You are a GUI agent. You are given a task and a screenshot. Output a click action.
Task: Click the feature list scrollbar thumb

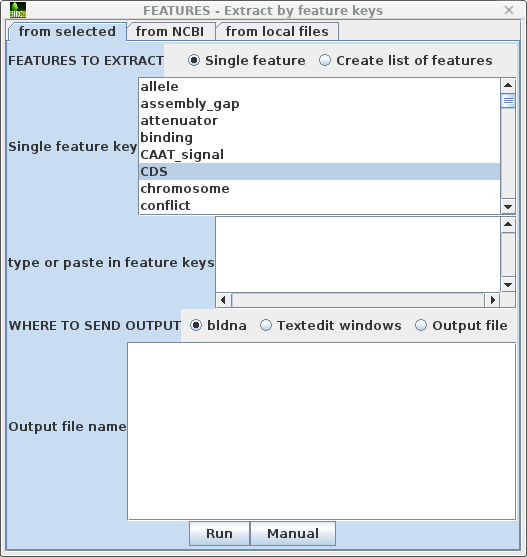pos(508,101)
